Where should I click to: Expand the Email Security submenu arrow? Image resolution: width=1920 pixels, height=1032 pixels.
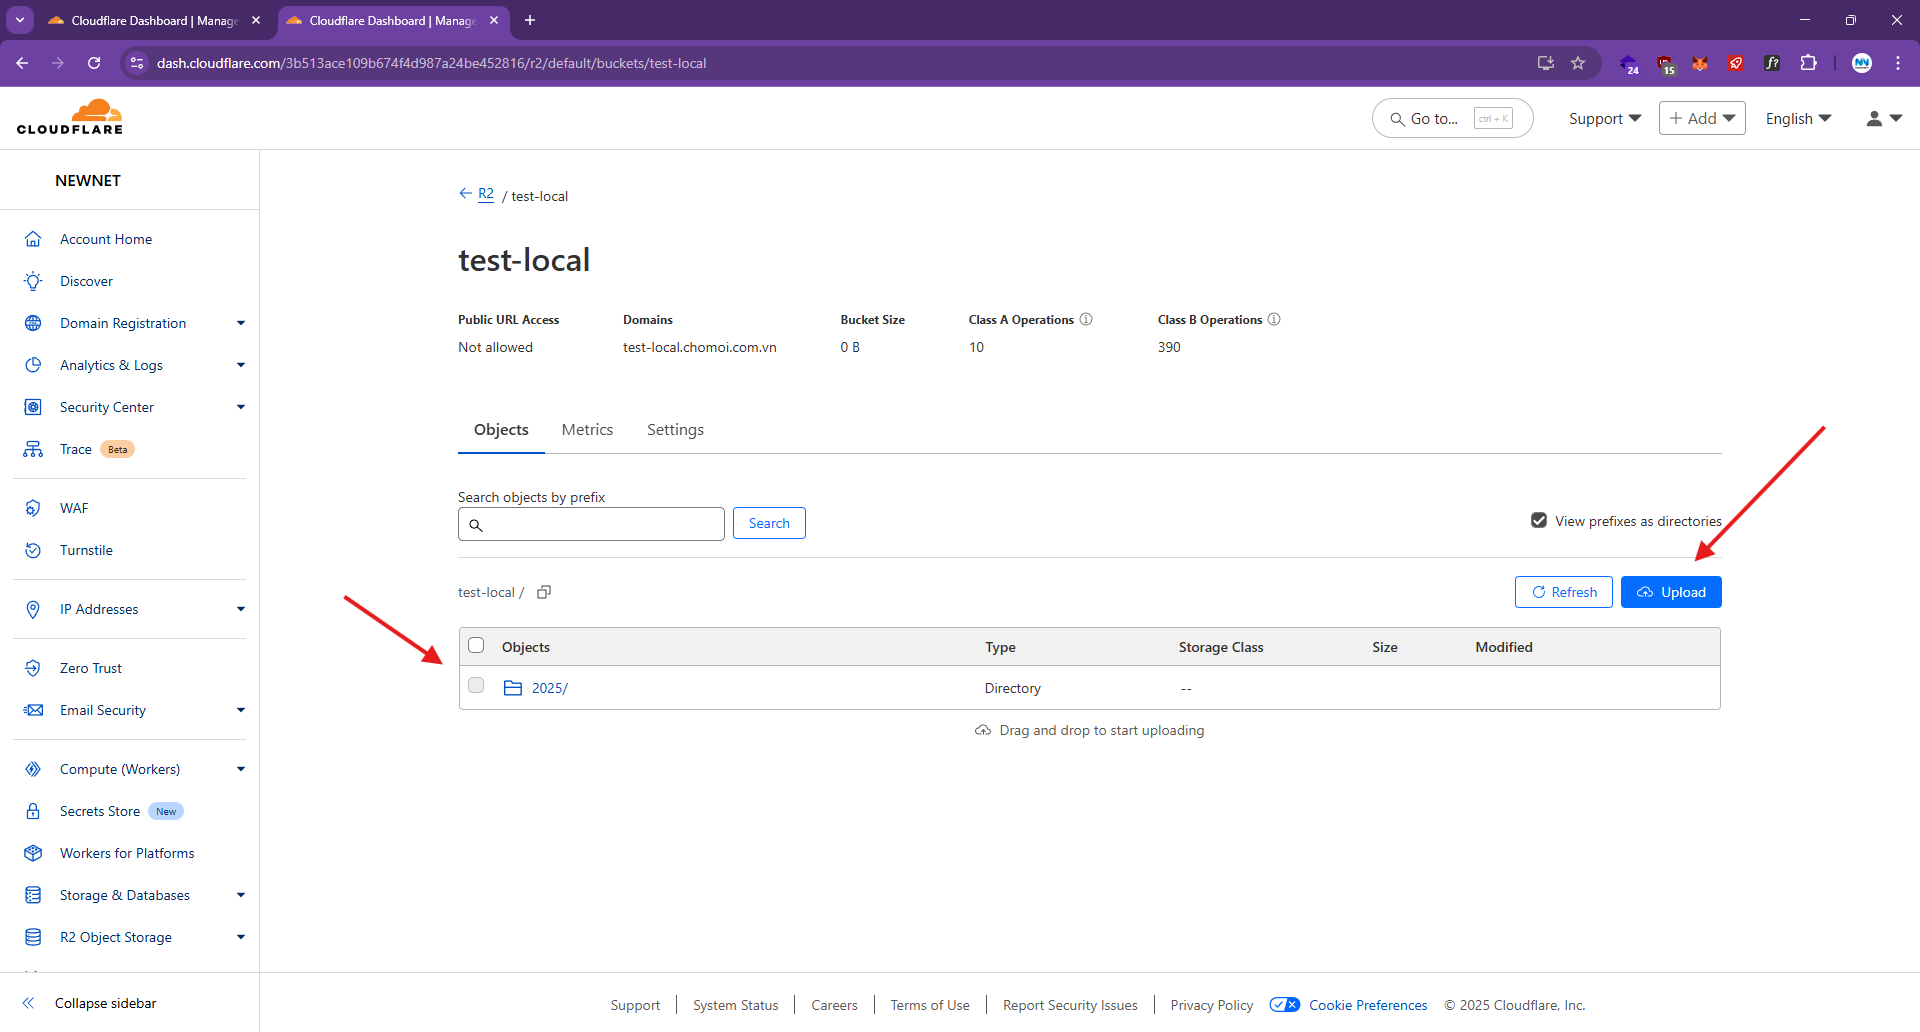[x=241, y=710]
